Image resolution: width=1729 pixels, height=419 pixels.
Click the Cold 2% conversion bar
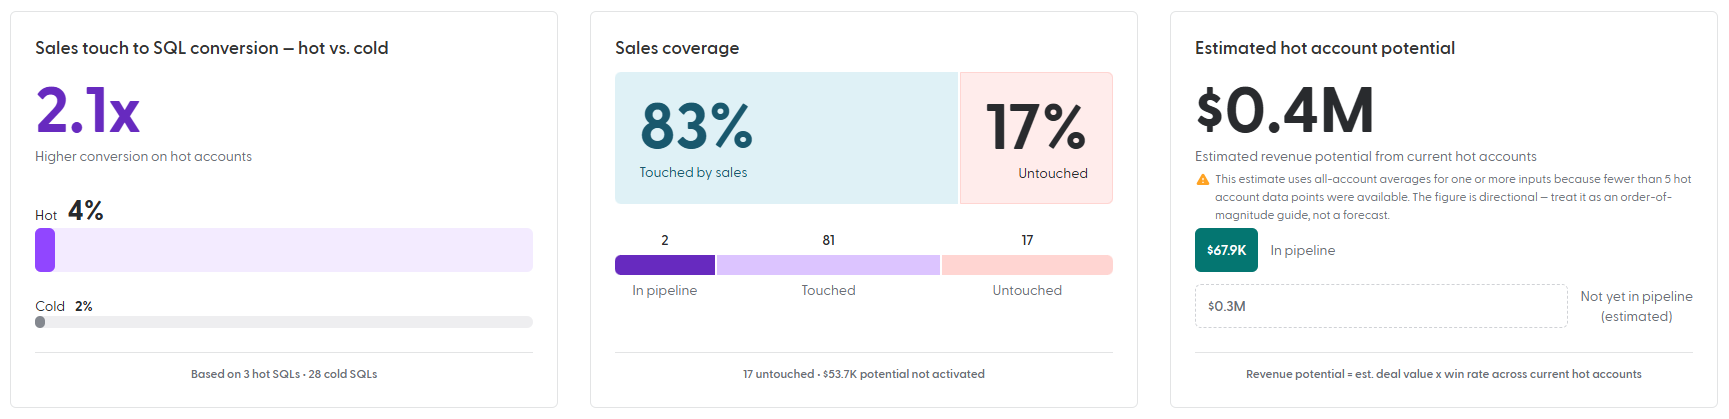pos(284,322)
